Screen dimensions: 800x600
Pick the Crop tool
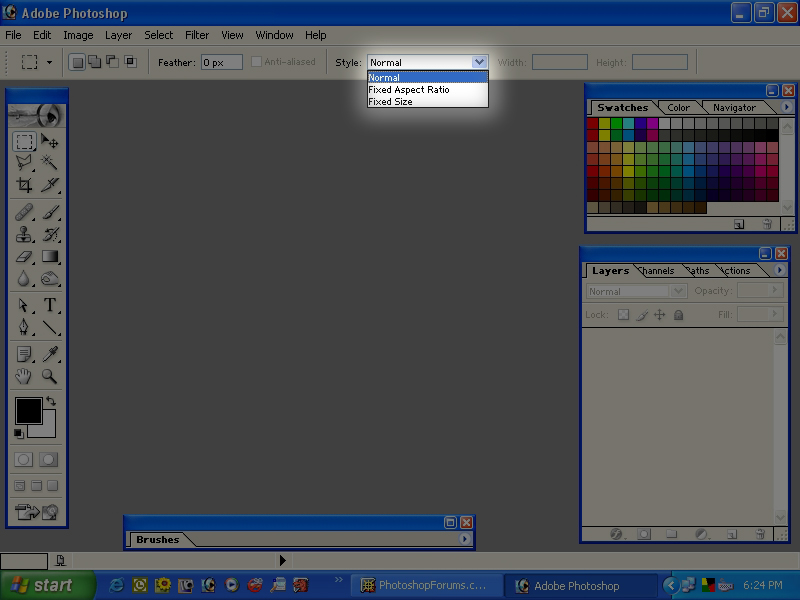[25, 185]
